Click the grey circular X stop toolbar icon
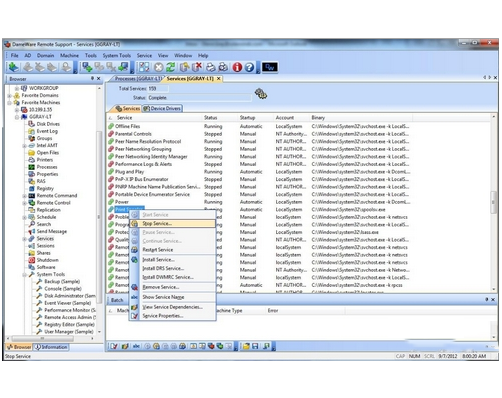Image resolution: width=502 pixels, height=398 pixels. tap(159, 67)
